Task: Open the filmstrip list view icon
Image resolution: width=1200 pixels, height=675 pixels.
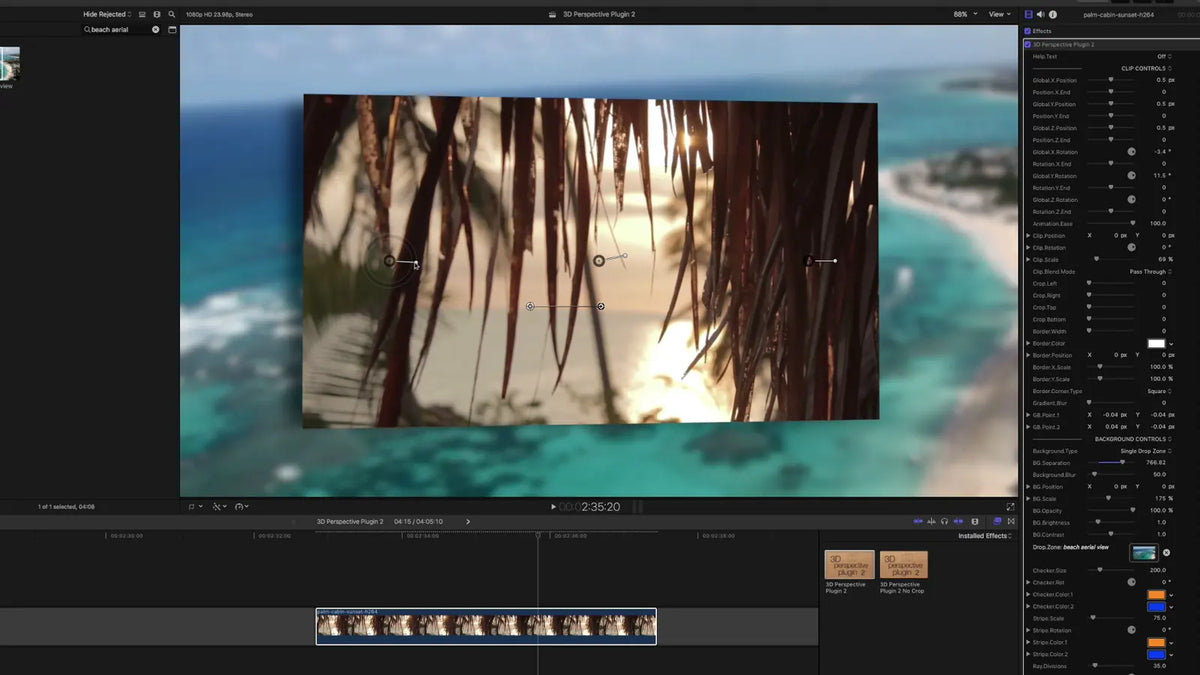Action: tap(142, 14)
